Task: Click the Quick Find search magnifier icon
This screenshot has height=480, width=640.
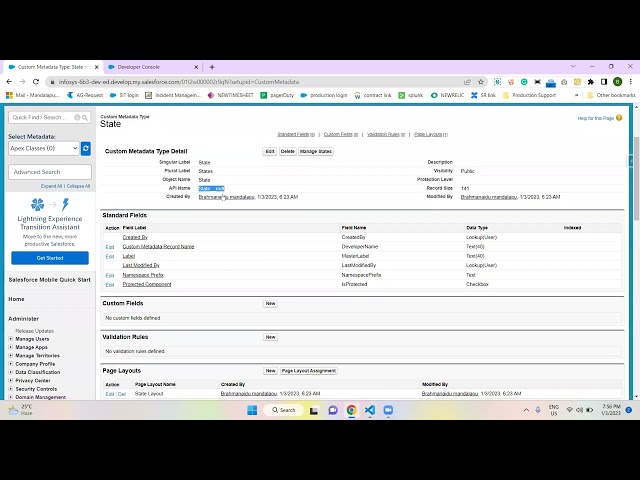Action: [85, 118]
